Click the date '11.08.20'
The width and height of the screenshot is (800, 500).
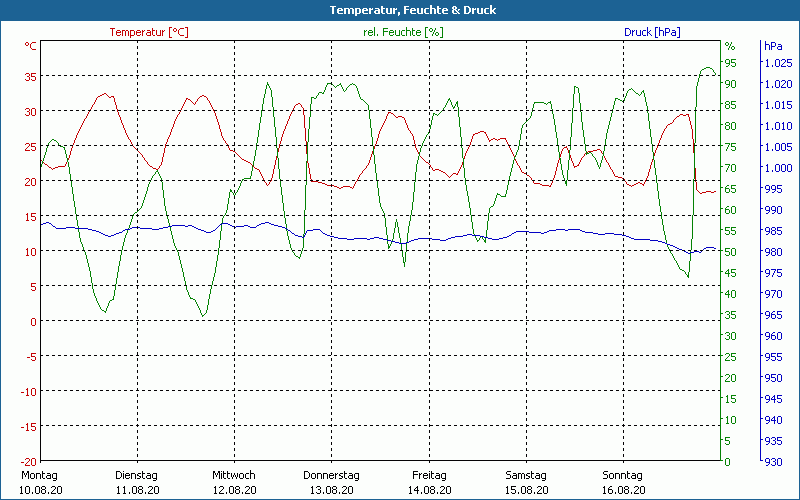(137, 490)
